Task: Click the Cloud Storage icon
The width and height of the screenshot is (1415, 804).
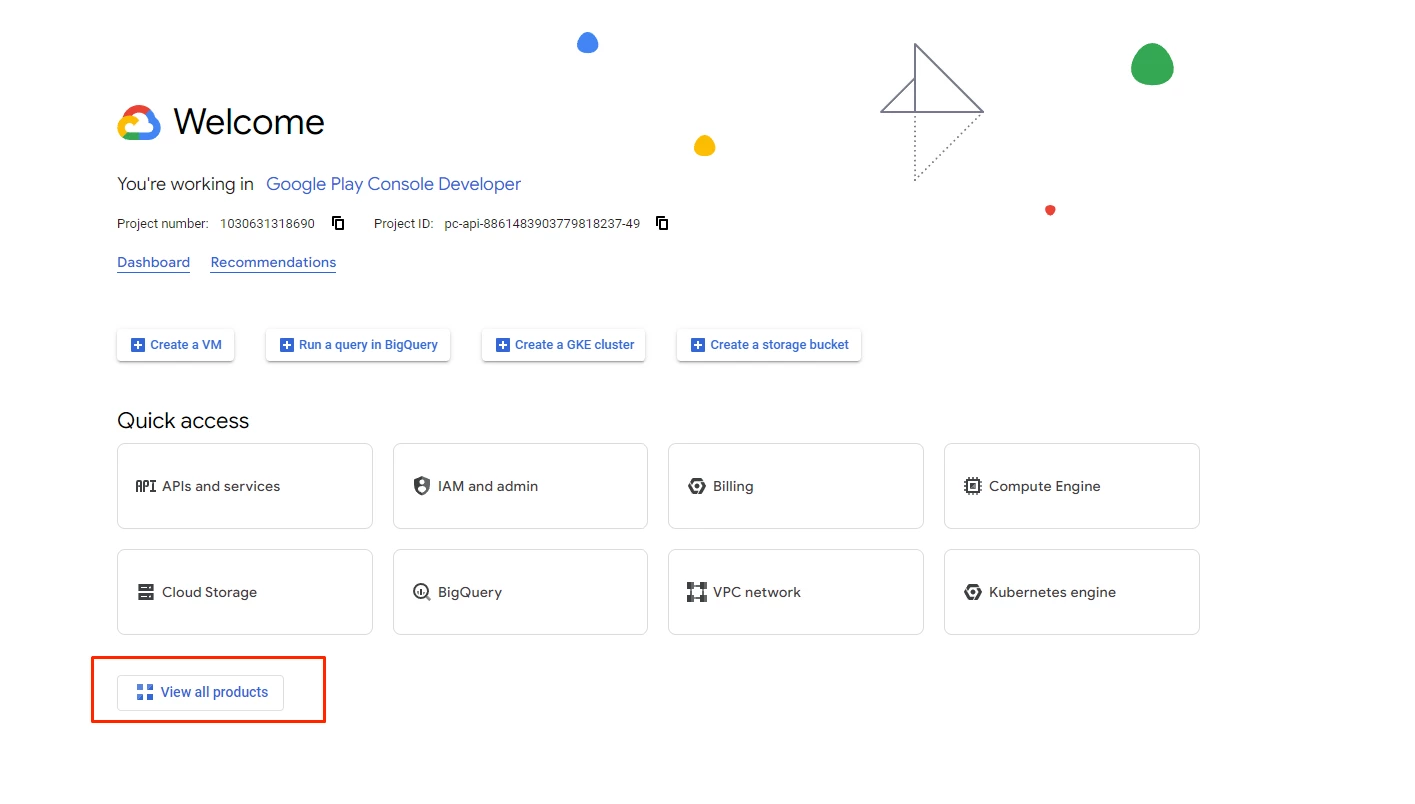Action: point(146,592)
